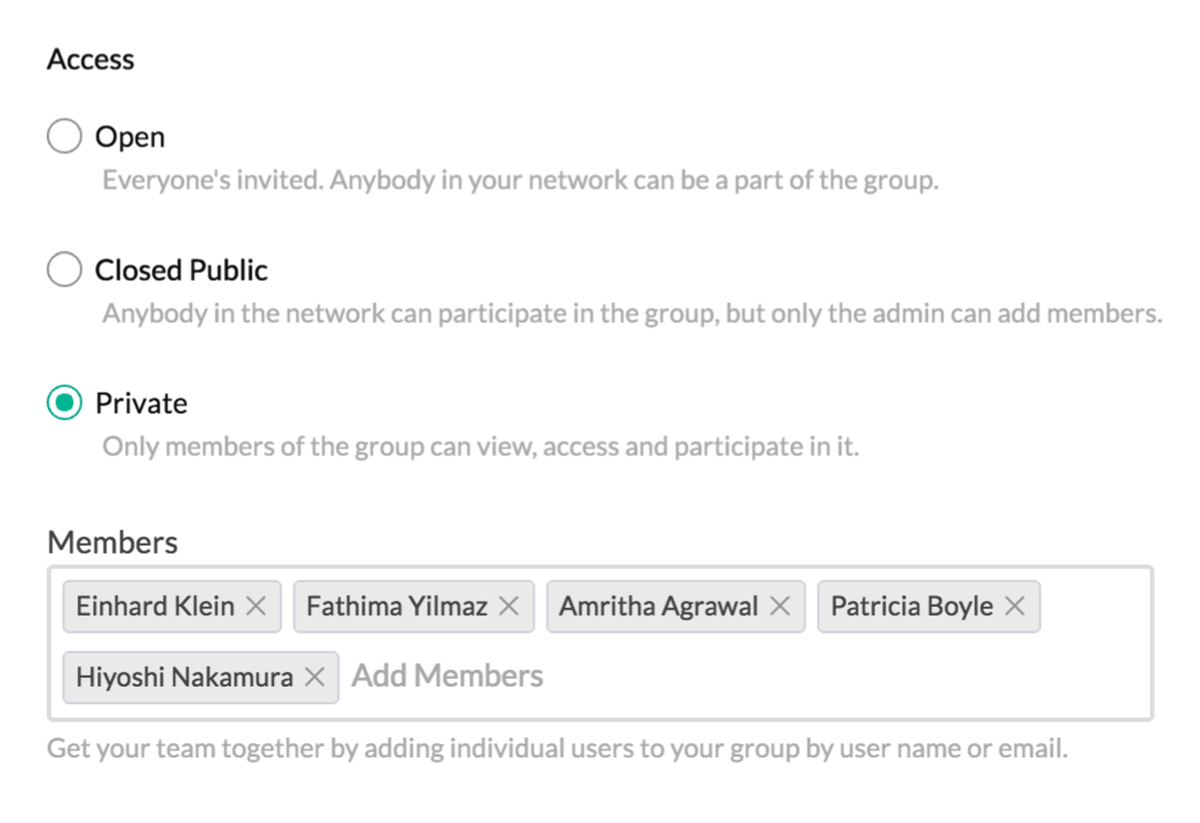This screenshot has height=823, width=1200.
Task: Choose the Closed Public radio button
Action: (x=64, y=270)
